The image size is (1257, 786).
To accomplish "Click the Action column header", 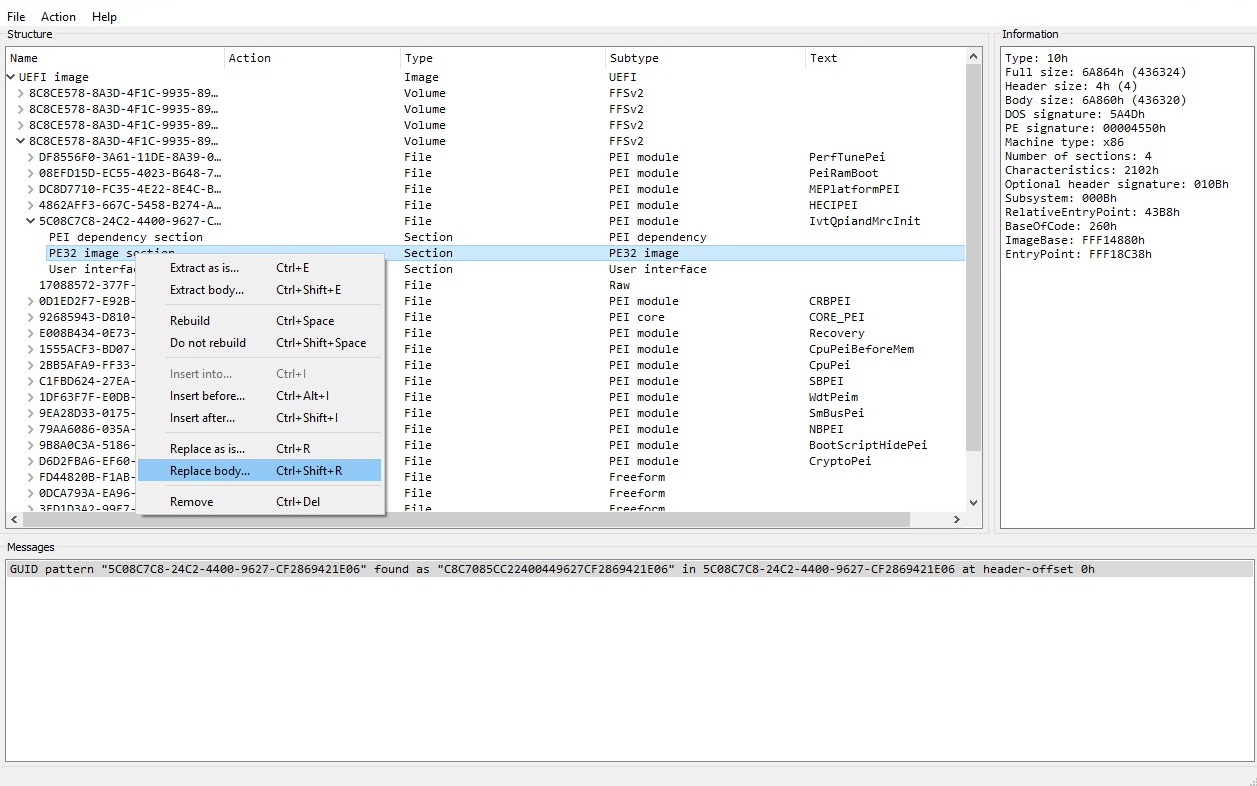I will click(x=312, y=58).
